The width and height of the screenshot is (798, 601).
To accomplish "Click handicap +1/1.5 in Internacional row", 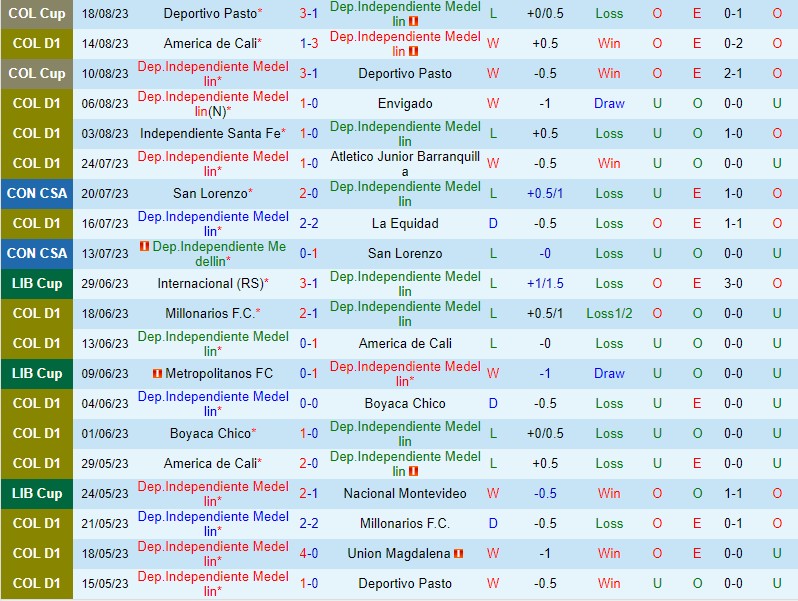I will click(545, 283).
